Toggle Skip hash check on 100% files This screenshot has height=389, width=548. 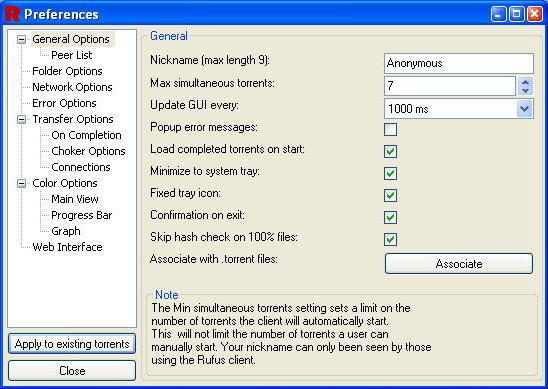click(x=390, y=239)
